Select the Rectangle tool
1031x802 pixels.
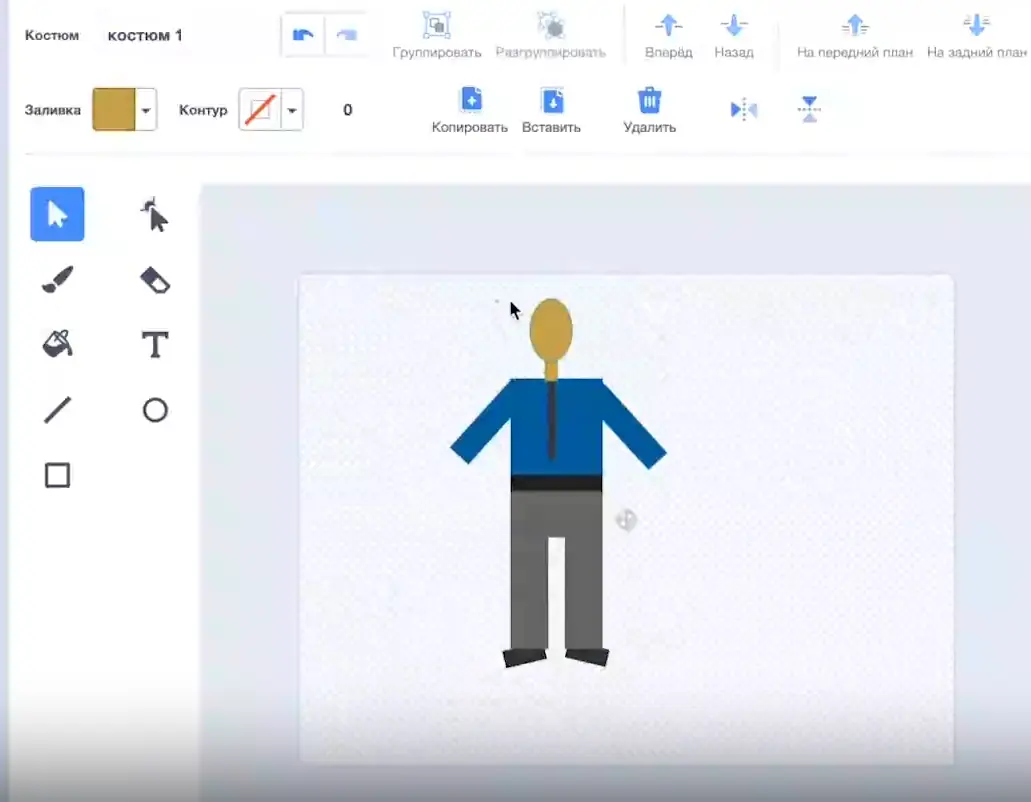click(57, 475)
